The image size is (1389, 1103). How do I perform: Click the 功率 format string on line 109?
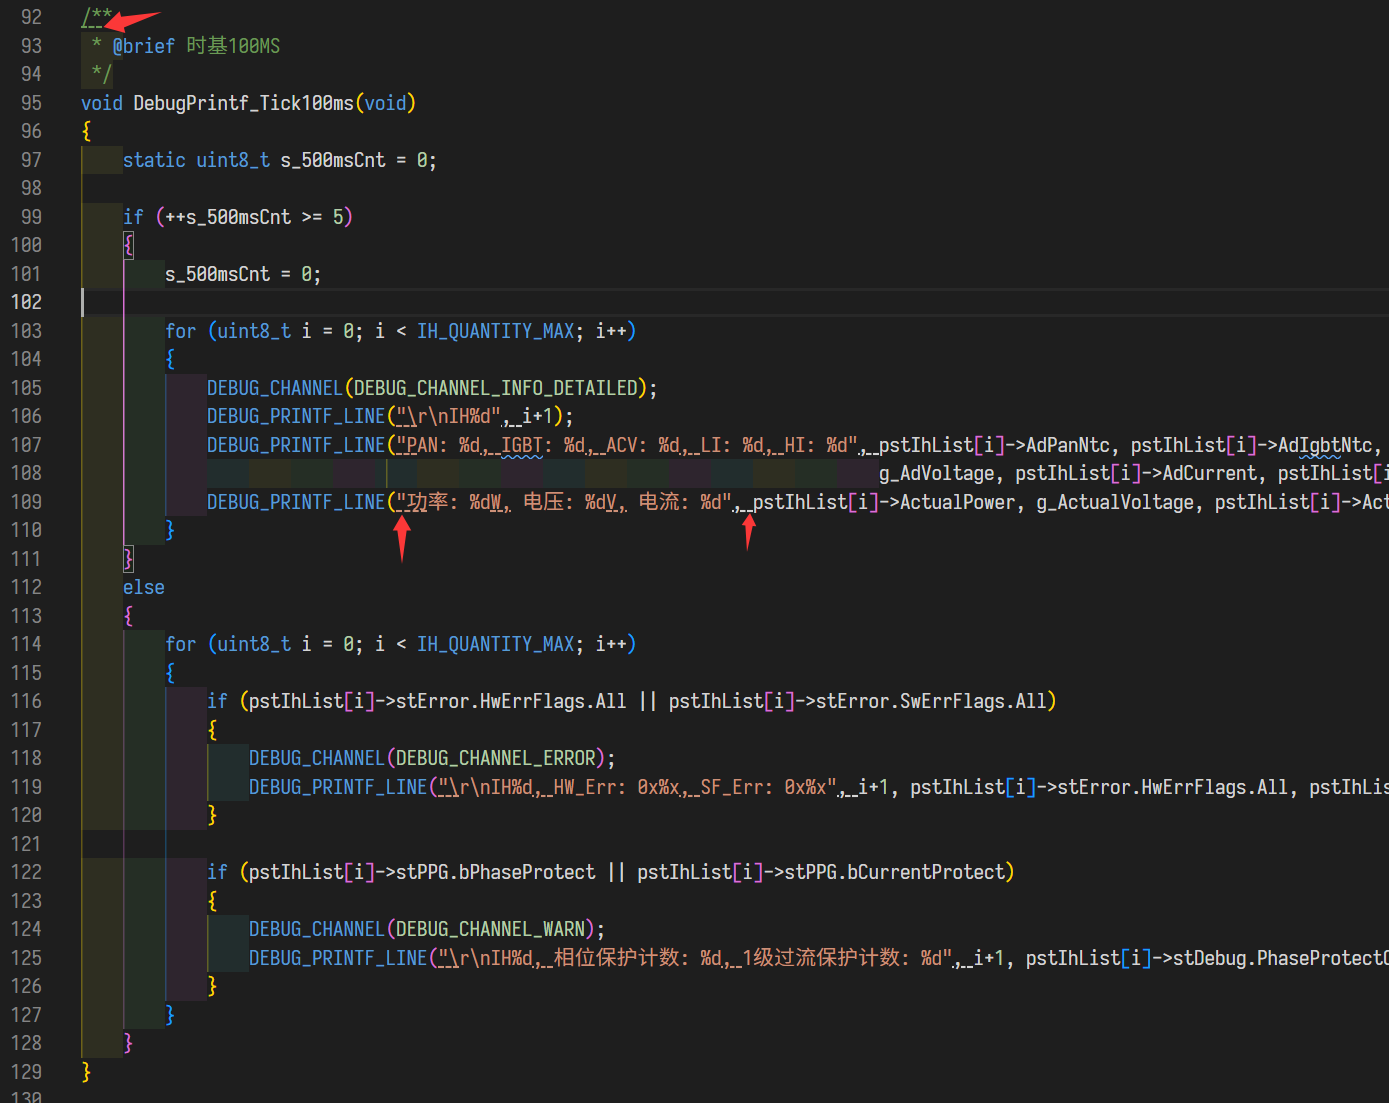pos(430,501)
